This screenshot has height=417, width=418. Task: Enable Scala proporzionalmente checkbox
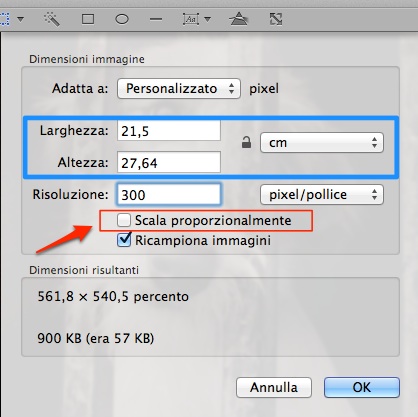124,220
